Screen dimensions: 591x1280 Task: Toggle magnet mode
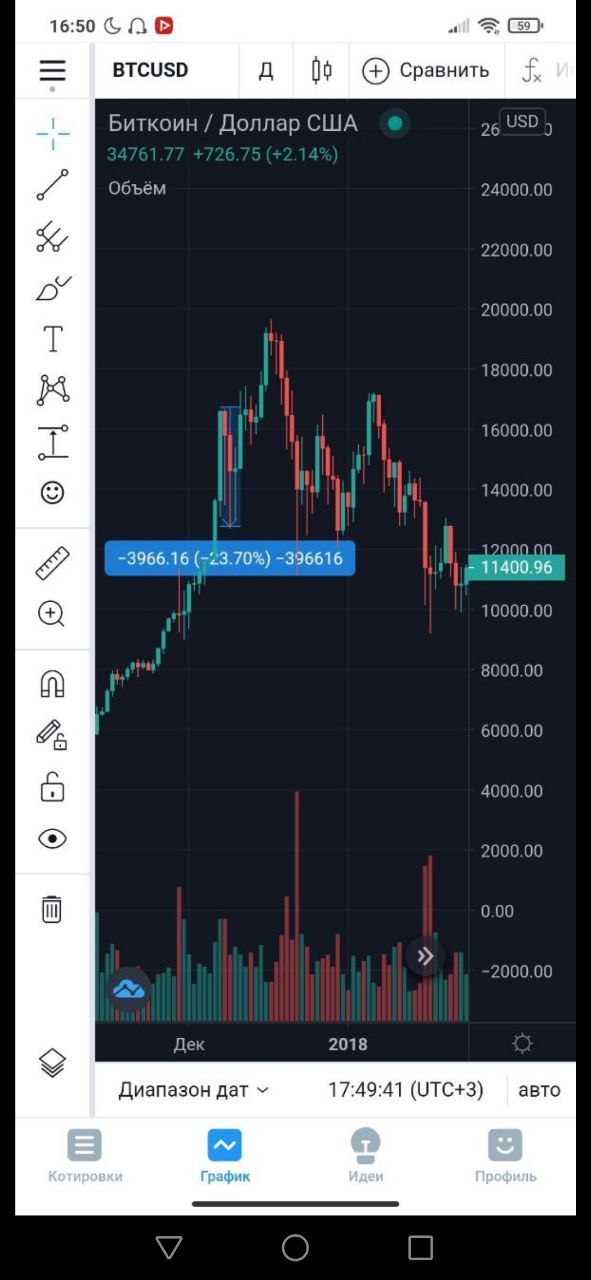click(52, 684)
